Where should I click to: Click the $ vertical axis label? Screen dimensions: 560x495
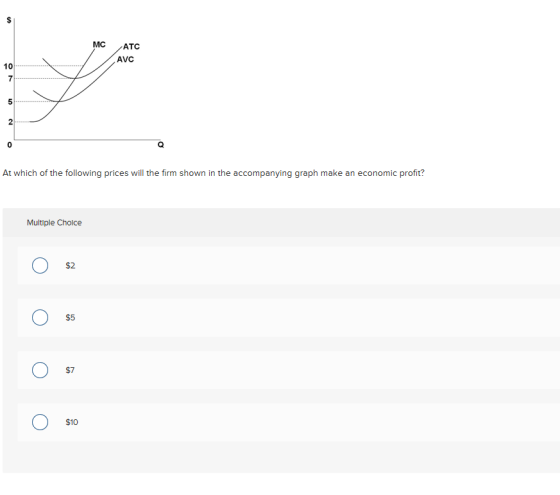9,20
